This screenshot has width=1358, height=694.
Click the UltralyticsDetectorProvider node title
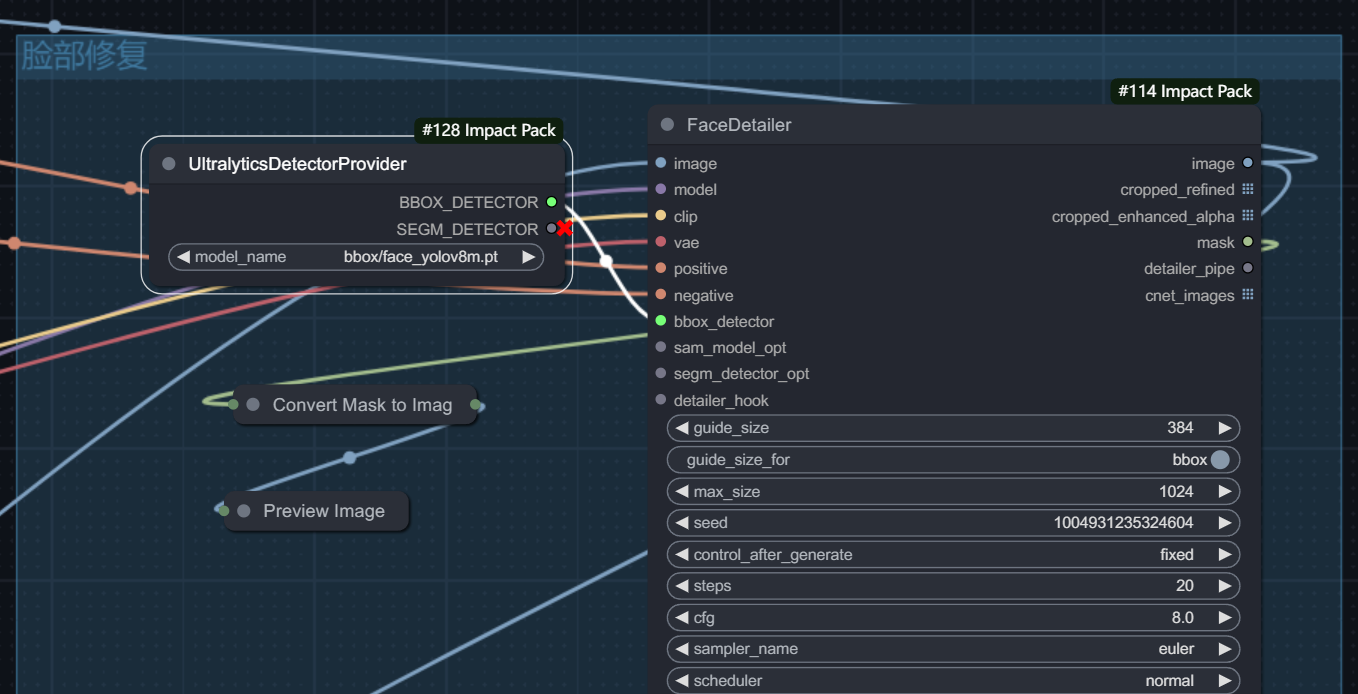297,164
